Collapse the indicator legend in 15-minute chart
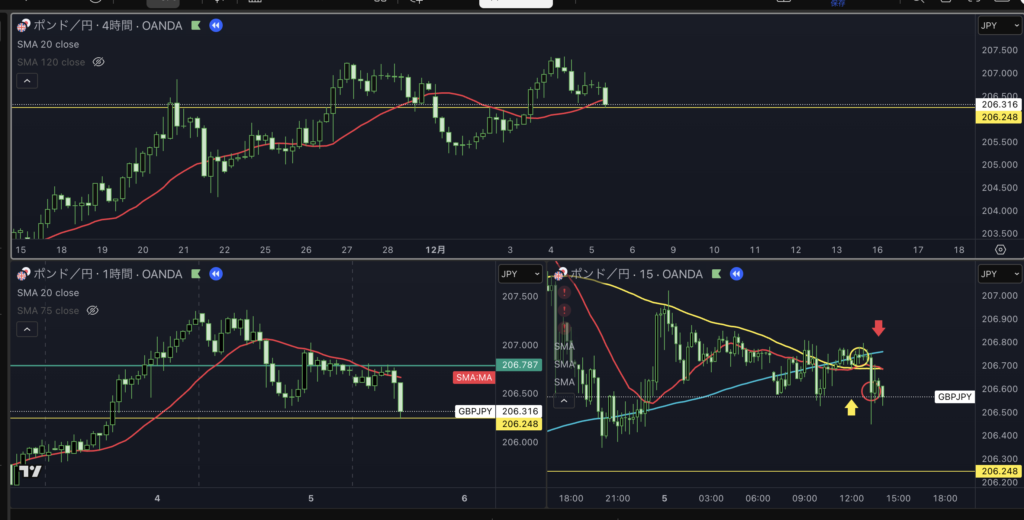The width and height of the screenshot is (1024, 520). pos(565,400)
